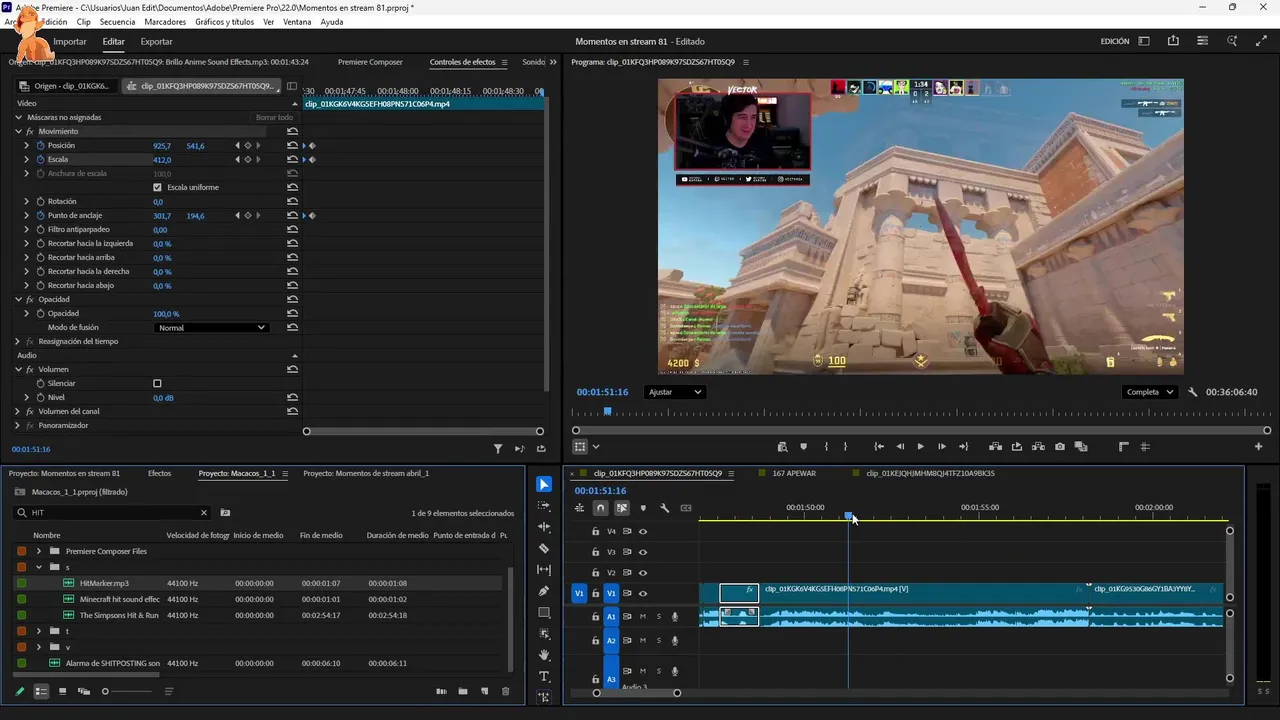Click Borrar todo masks button
Screen dimensions: 1280x720
pos(274,117)
